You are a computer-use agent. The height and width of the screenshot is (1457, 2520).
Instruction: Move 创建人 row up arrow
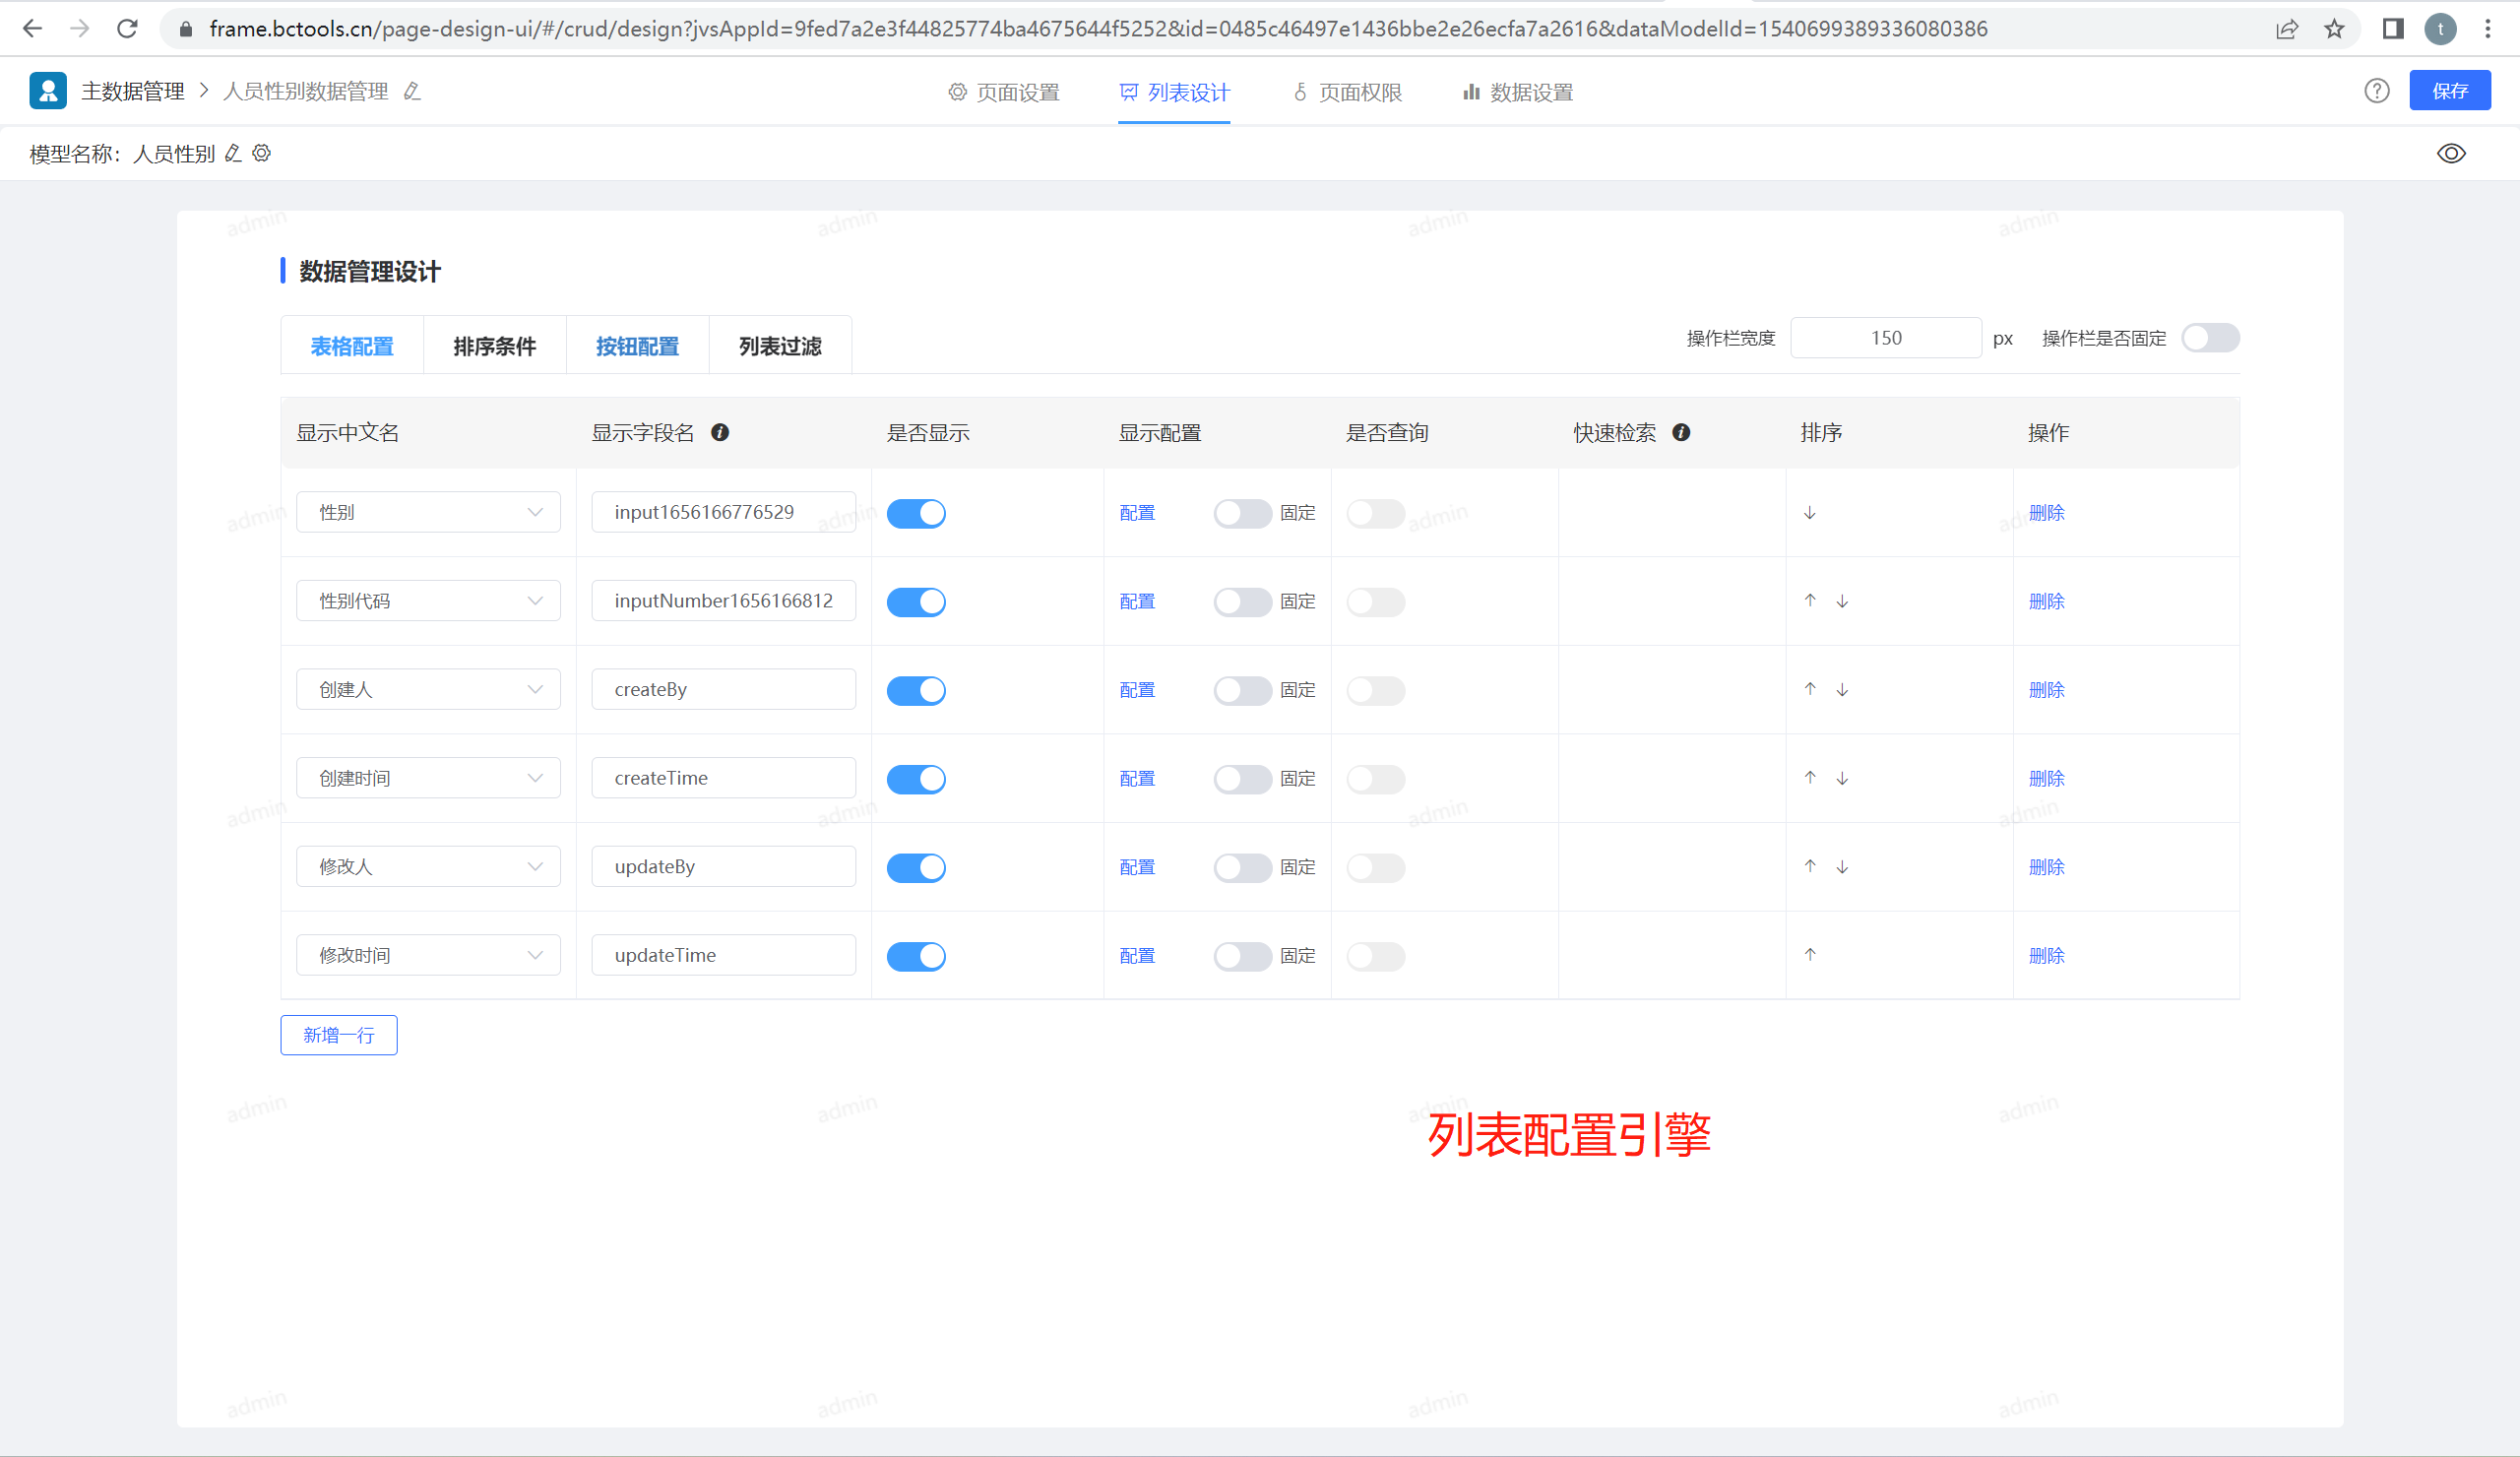[1810, 689]
